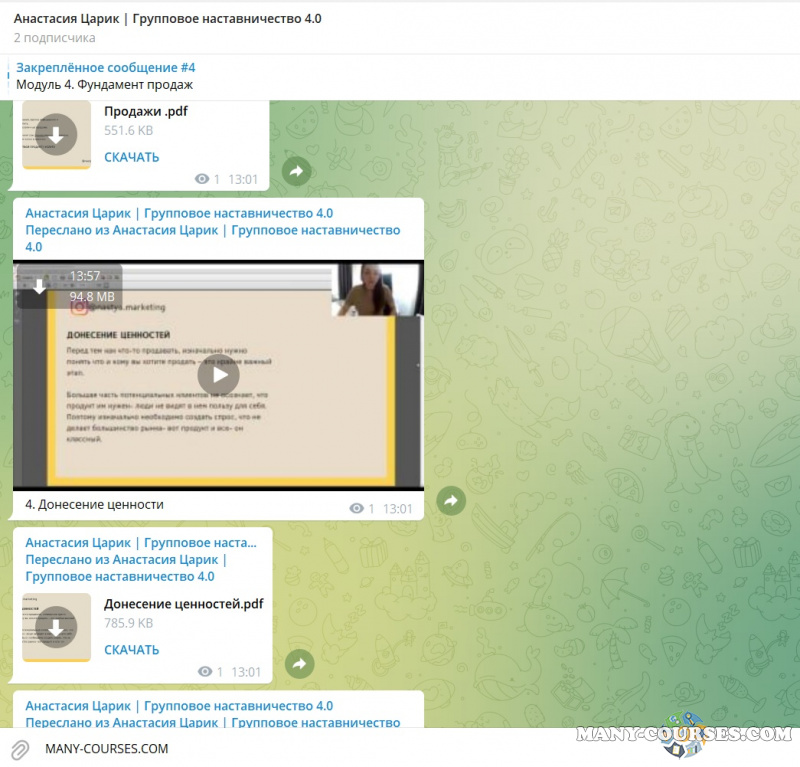This screenshot has height=767, width=800.
Task: Open the Донесение ценностей.pdf file name
Action: point(183,604)
